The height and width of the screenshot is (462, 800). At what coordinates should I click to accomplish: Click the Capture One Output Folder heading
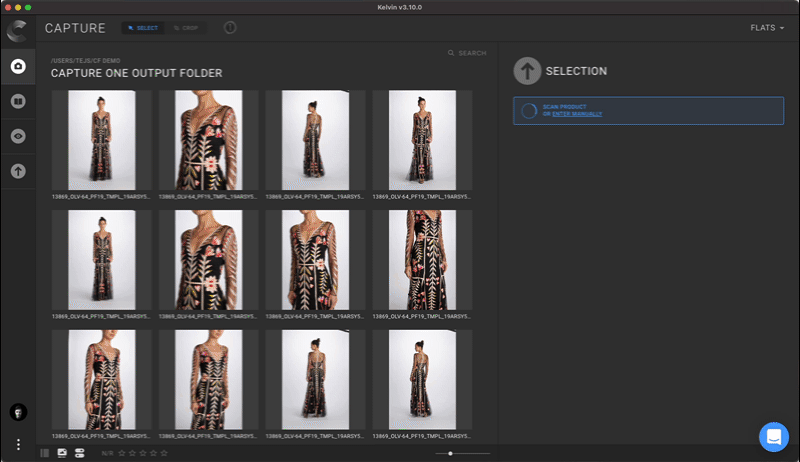click(137, 73)
